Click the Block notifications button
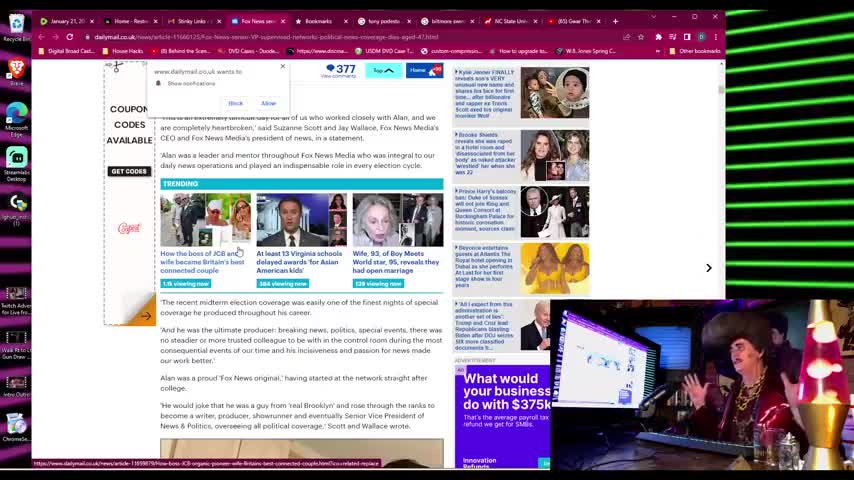This screenshot has width=854, height=480. tap(235, 103)
